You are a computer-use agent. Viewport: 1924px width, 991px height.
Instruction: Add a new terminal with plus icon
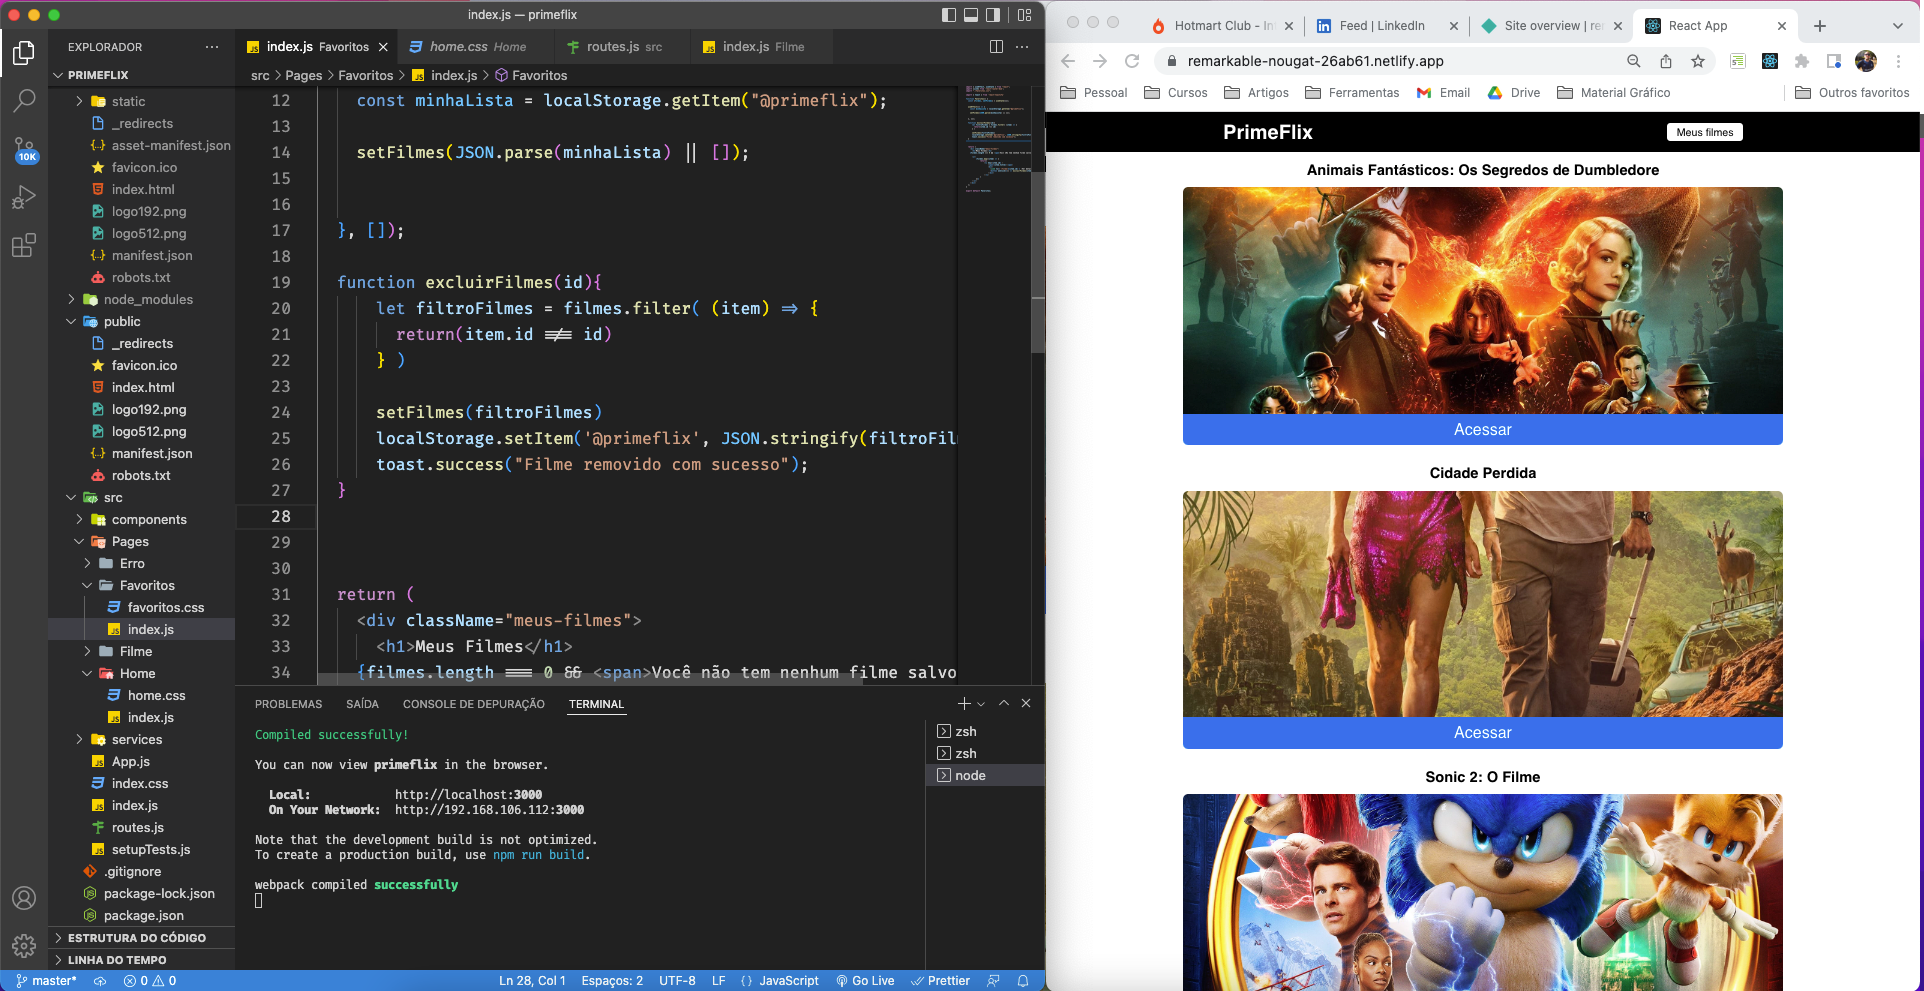(964, 704)
